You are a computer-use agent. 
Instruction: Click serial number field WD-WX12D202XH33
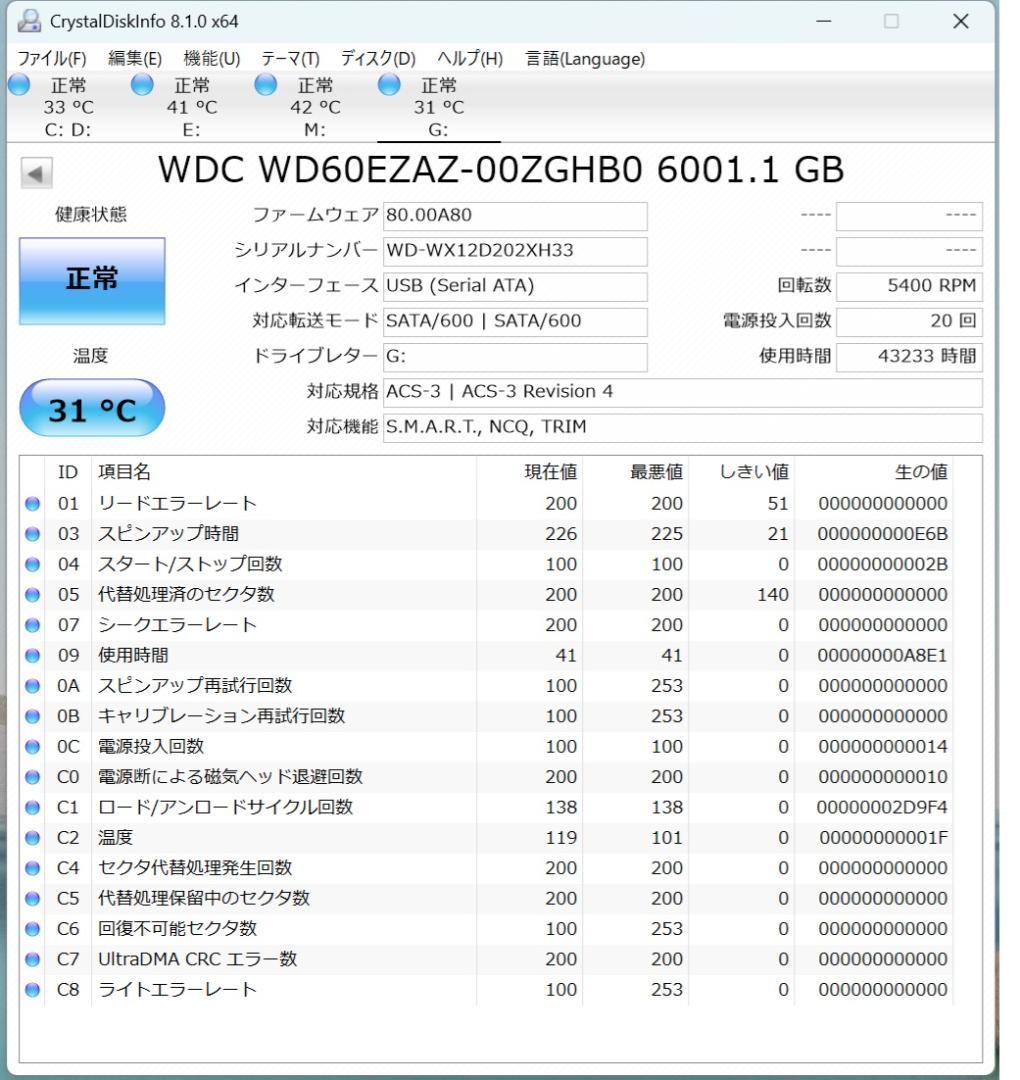click(x=515, y=251)
